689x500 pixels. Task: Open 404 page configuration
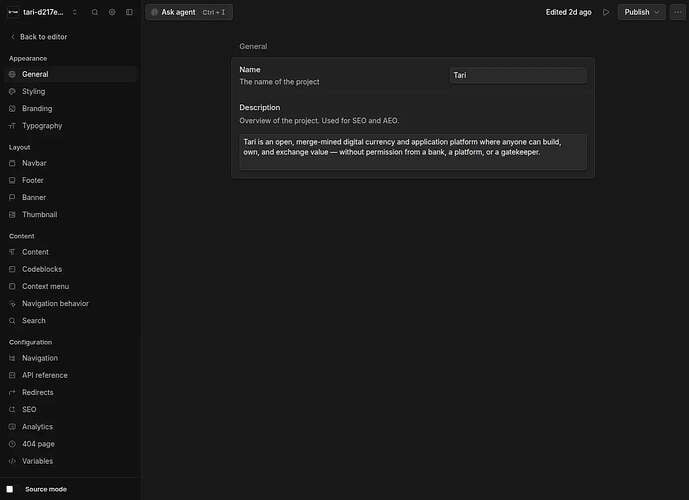click(x=70, y=444)
